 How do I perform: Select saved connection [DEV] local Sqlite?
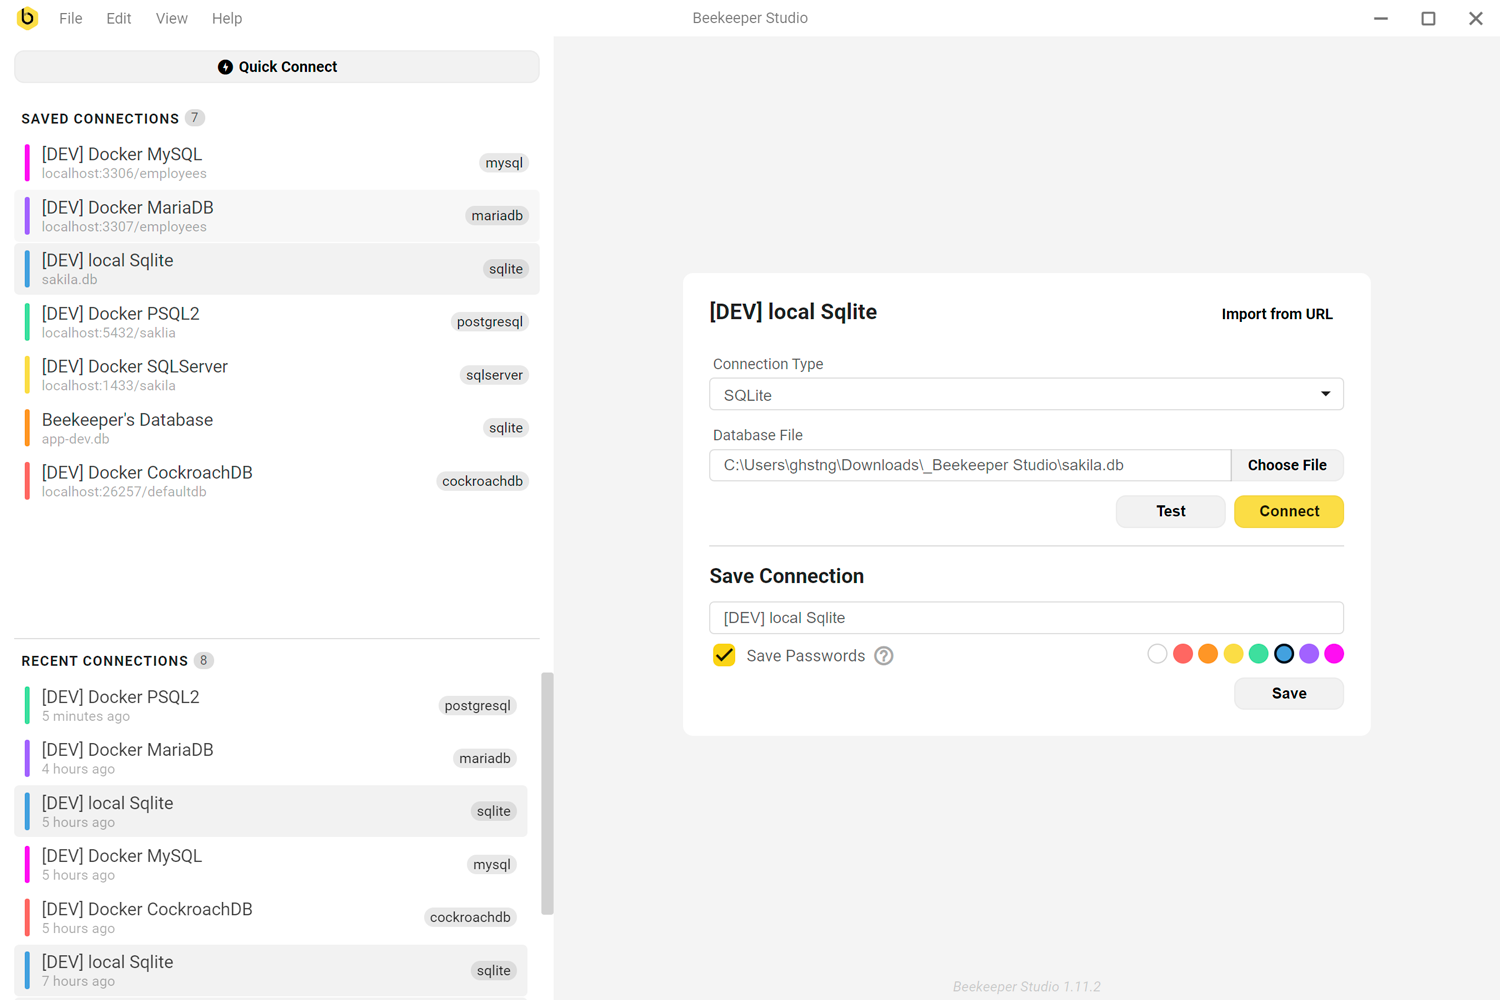277,269
